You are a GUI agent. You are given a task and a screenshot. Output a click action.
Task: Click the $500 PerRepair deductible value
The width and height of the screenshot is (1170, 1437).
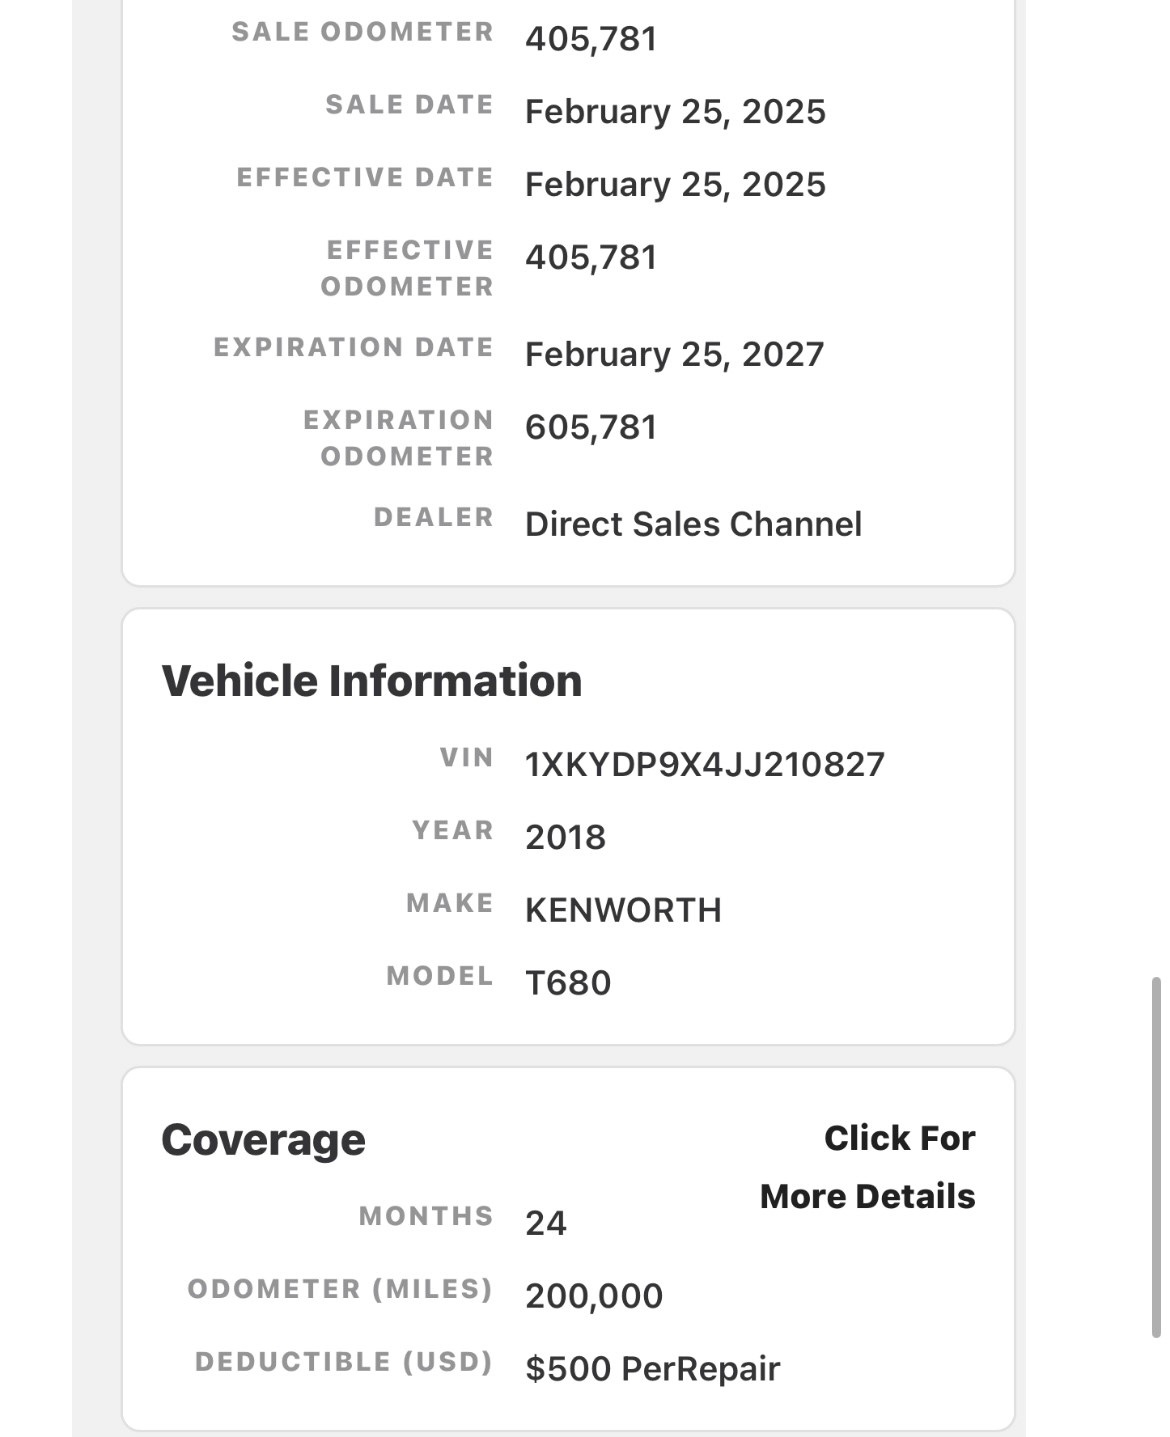point(652,1369)
